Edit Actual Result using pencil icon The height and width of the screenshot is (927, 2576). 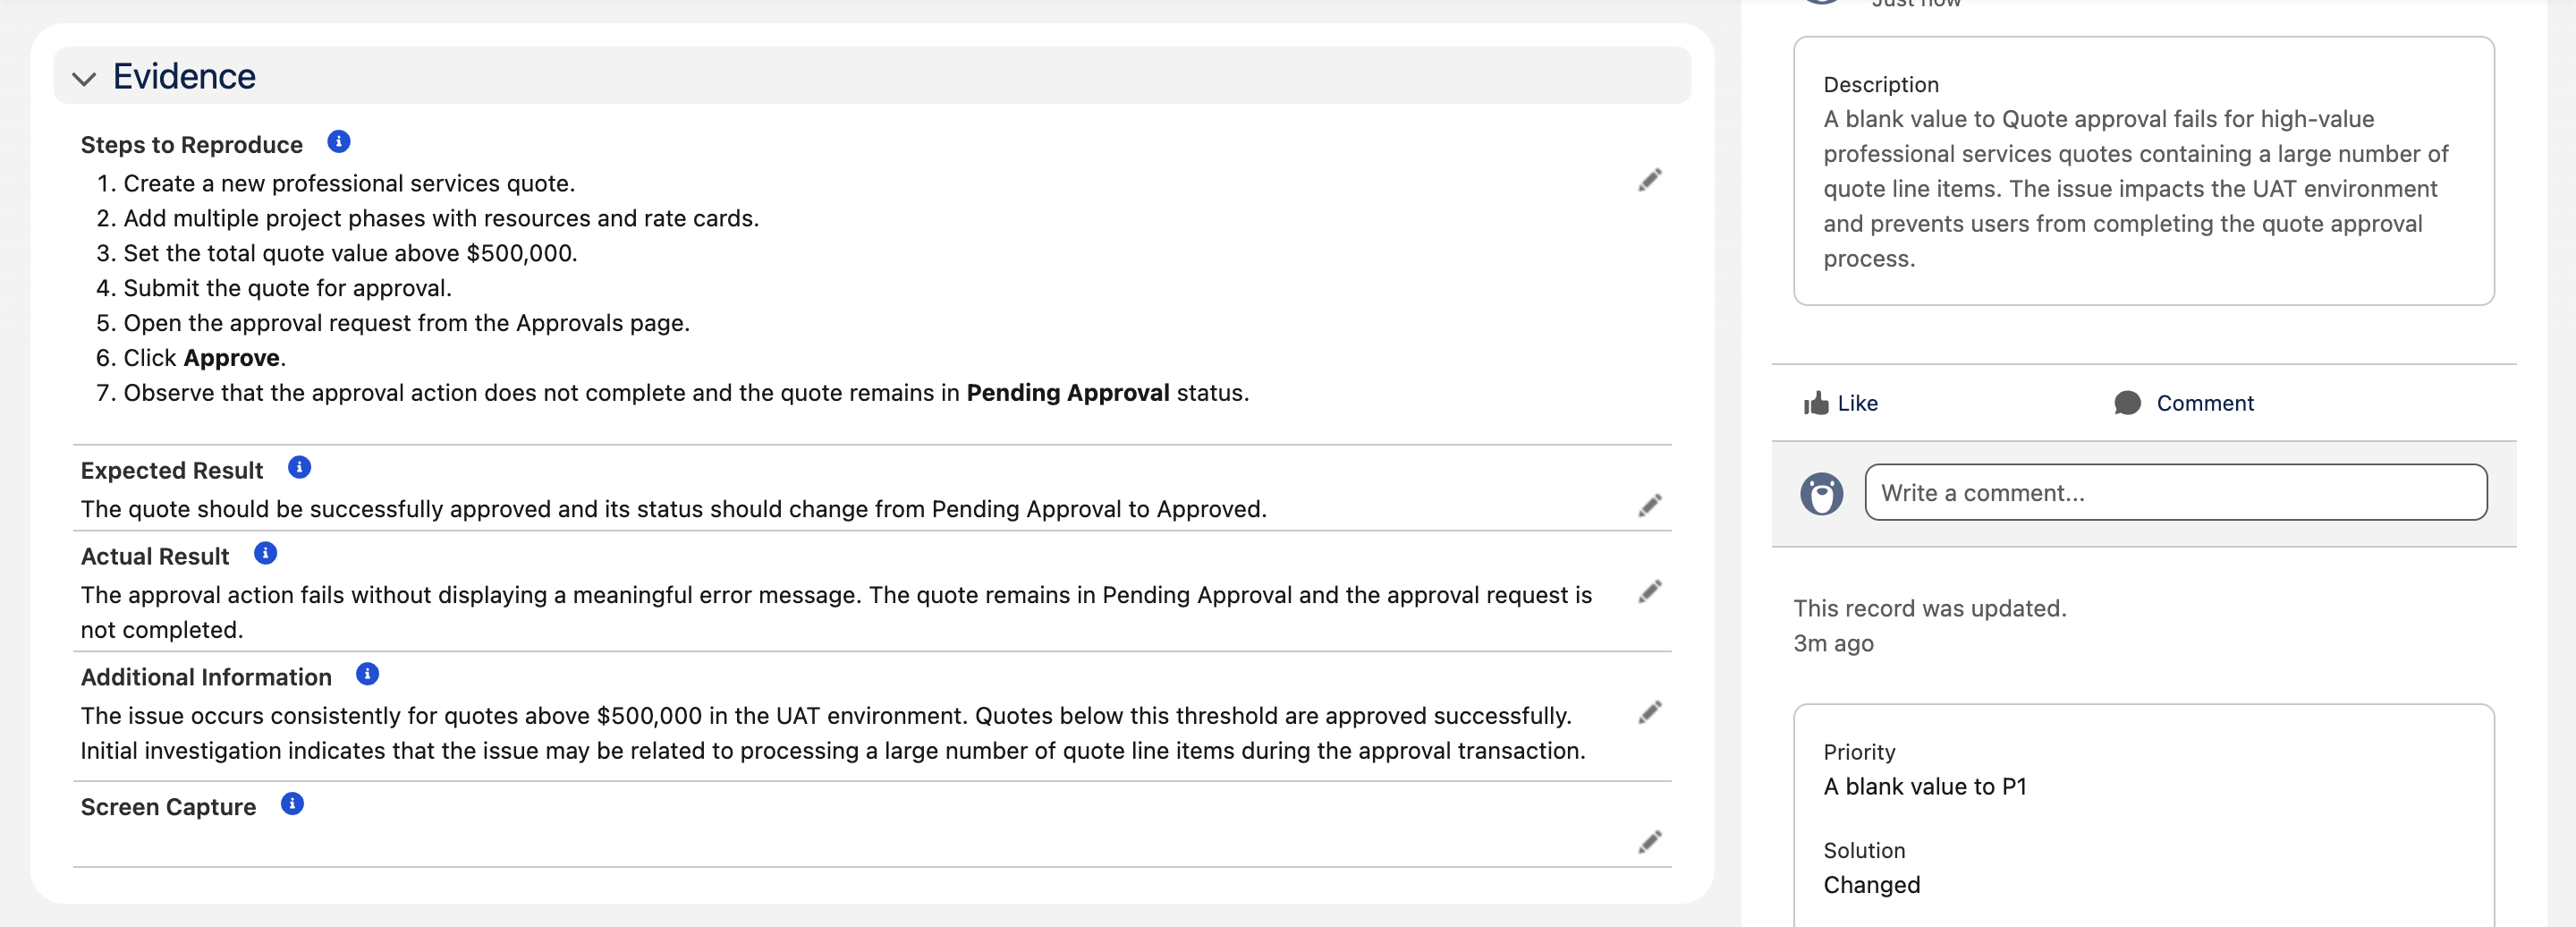pyautogui.click(x=1650, y=592)
